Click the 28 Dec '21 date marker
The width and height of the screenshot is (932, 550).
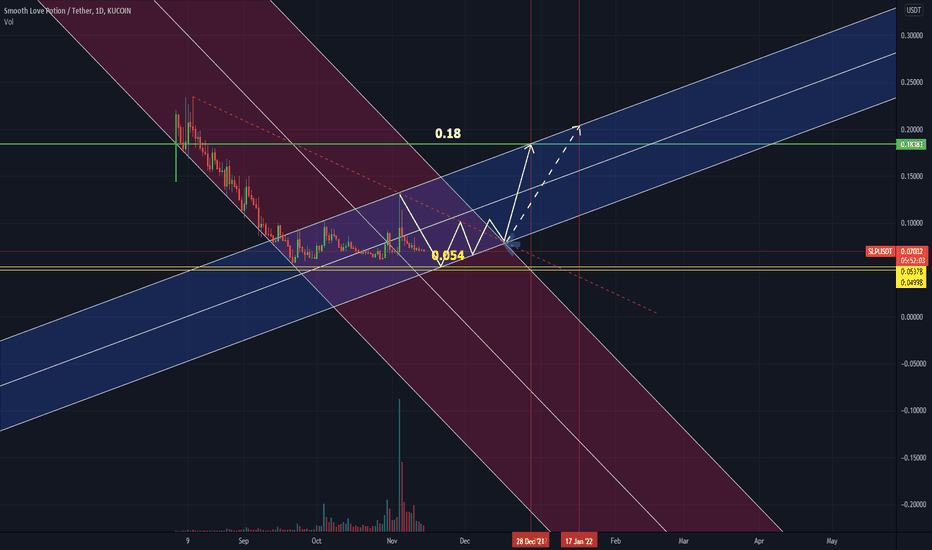pyautogui.click(x=531, y=541)
